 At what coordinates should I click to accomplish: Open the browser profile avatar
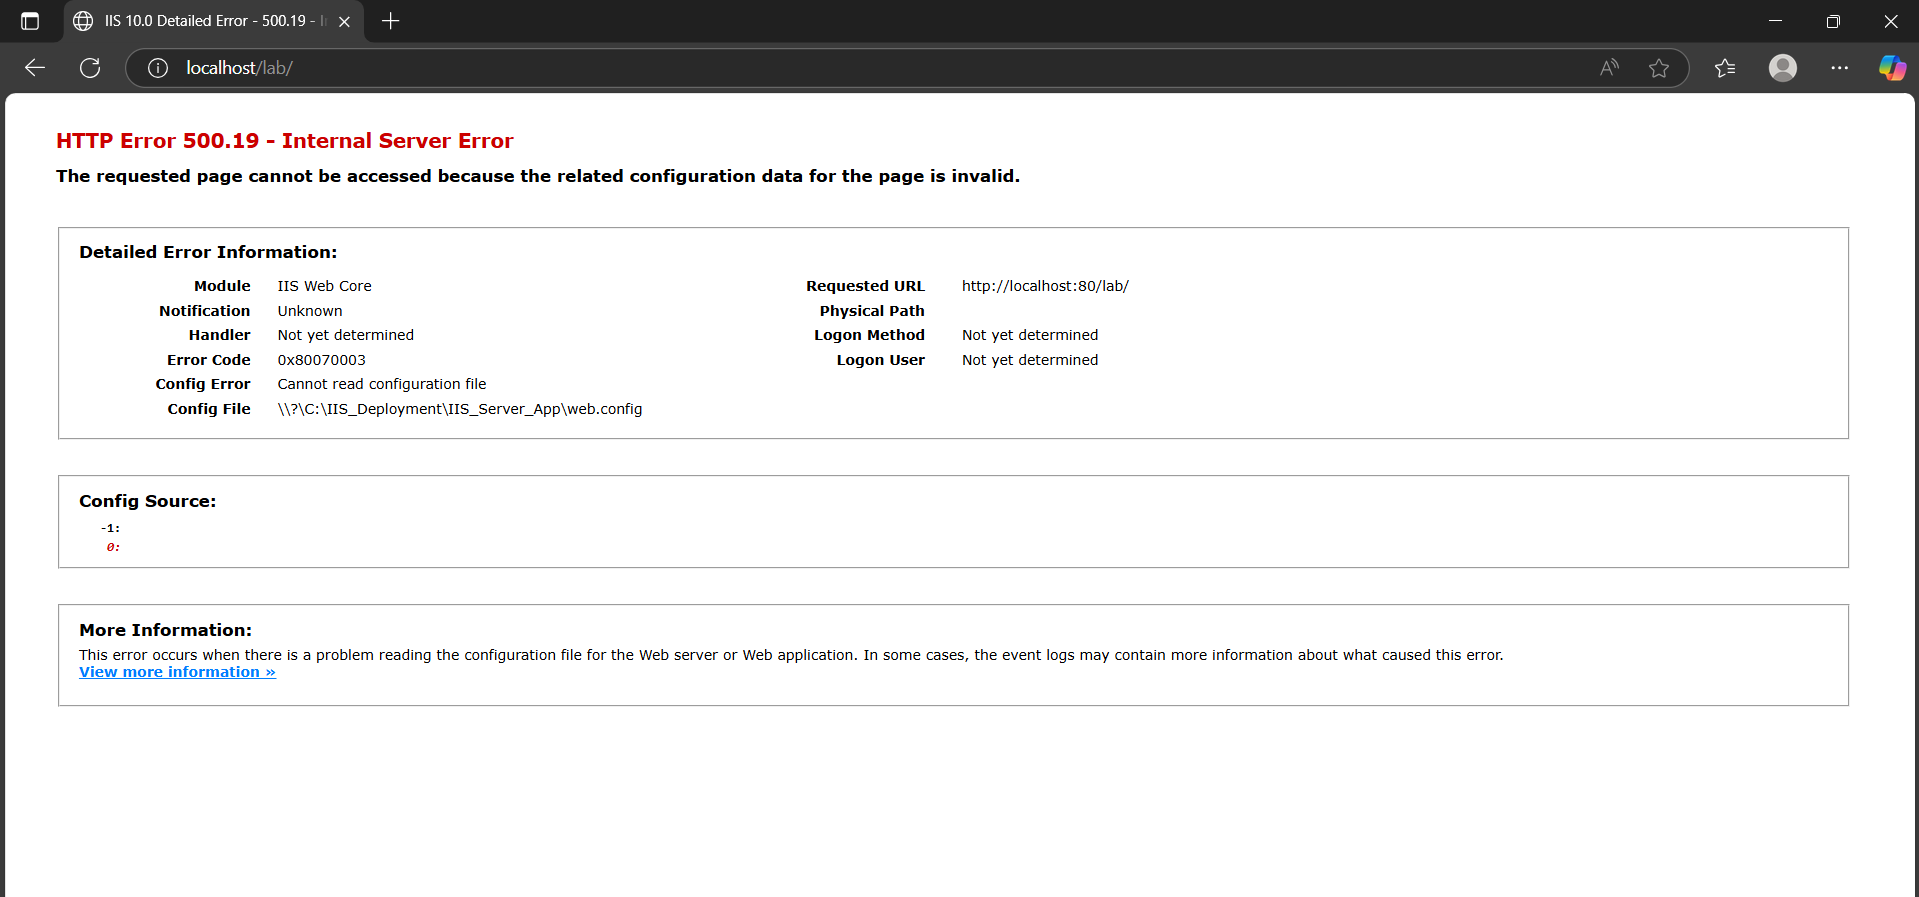point(1783,68)
